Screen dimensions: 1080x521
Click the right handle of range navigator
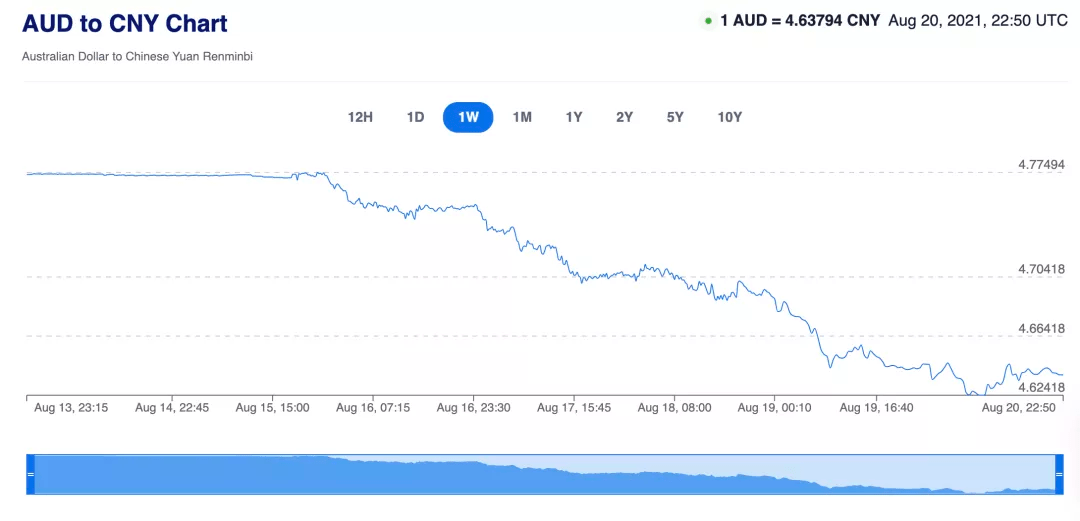(x=1060, y=474)
